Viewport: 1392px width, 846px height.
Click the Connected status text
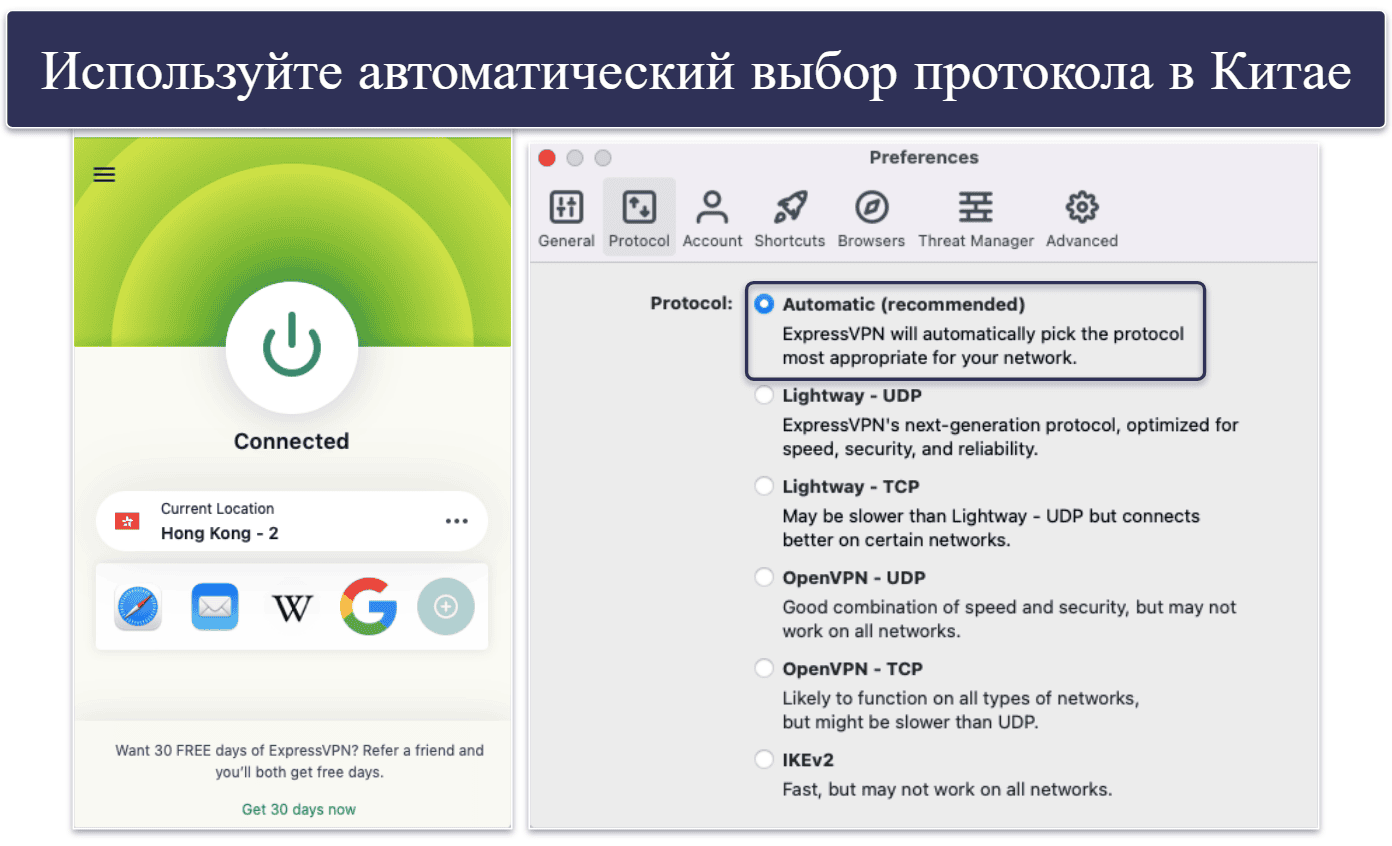click(x=292, y=441)
